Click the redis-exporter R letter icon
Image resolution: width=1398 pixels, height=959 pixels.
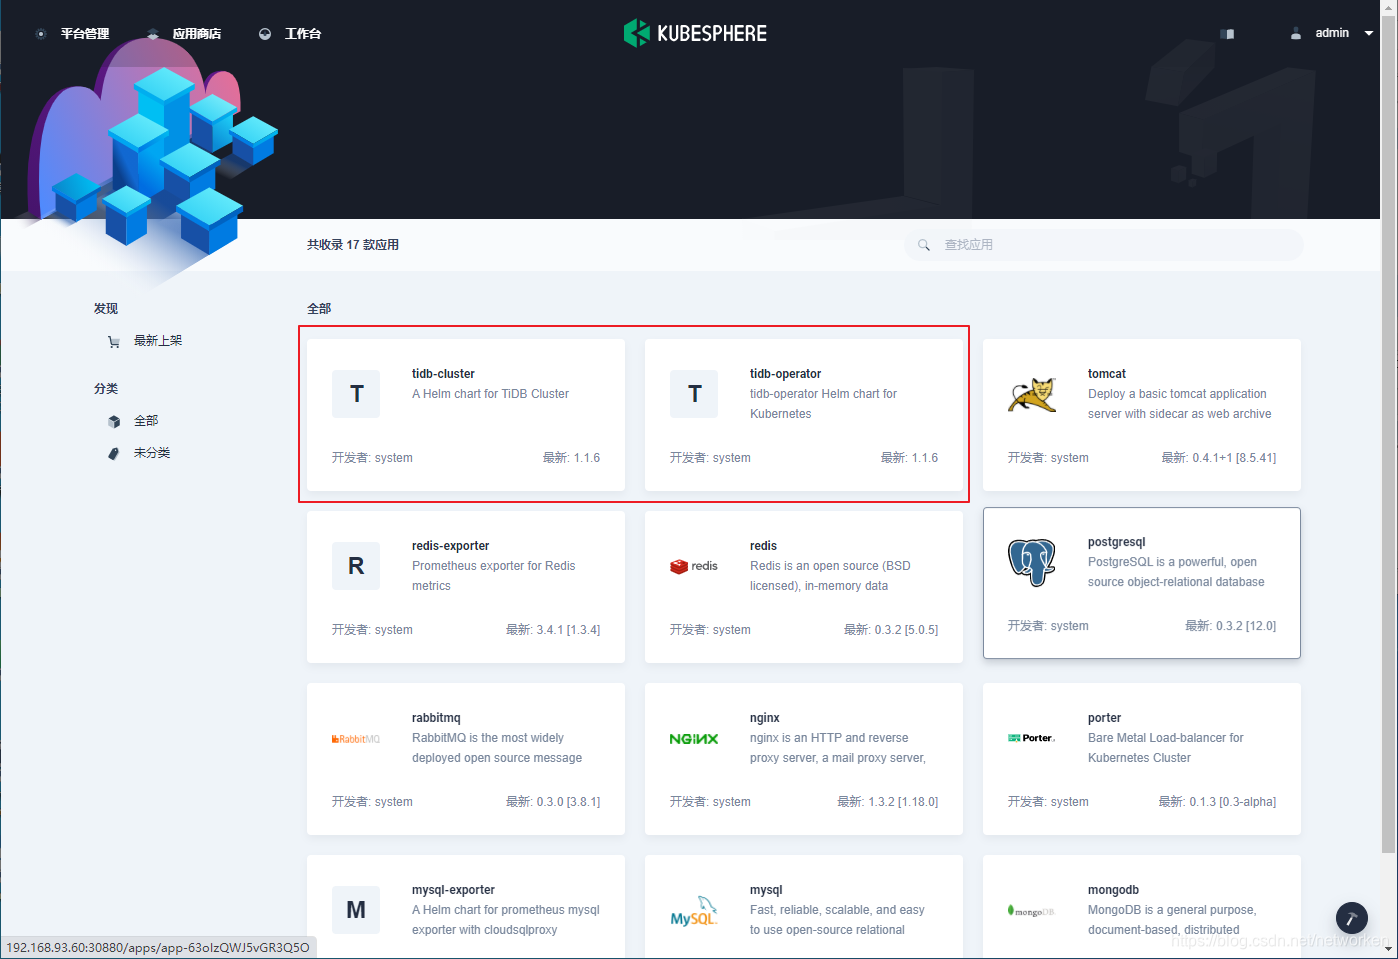(356, 566)
